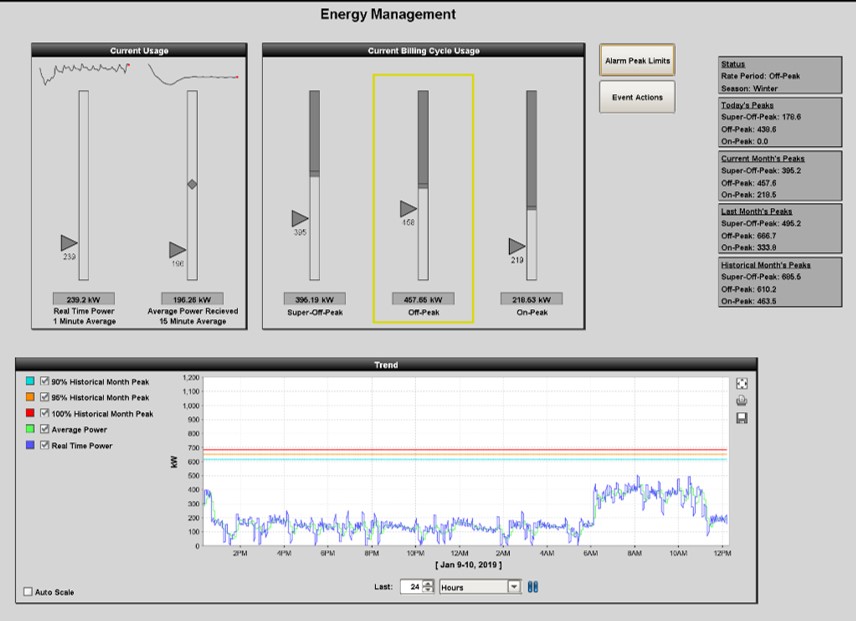Uncheck the Real Time Power series
The height and width of the screenshot is (621, 856).
coord(44,445)
